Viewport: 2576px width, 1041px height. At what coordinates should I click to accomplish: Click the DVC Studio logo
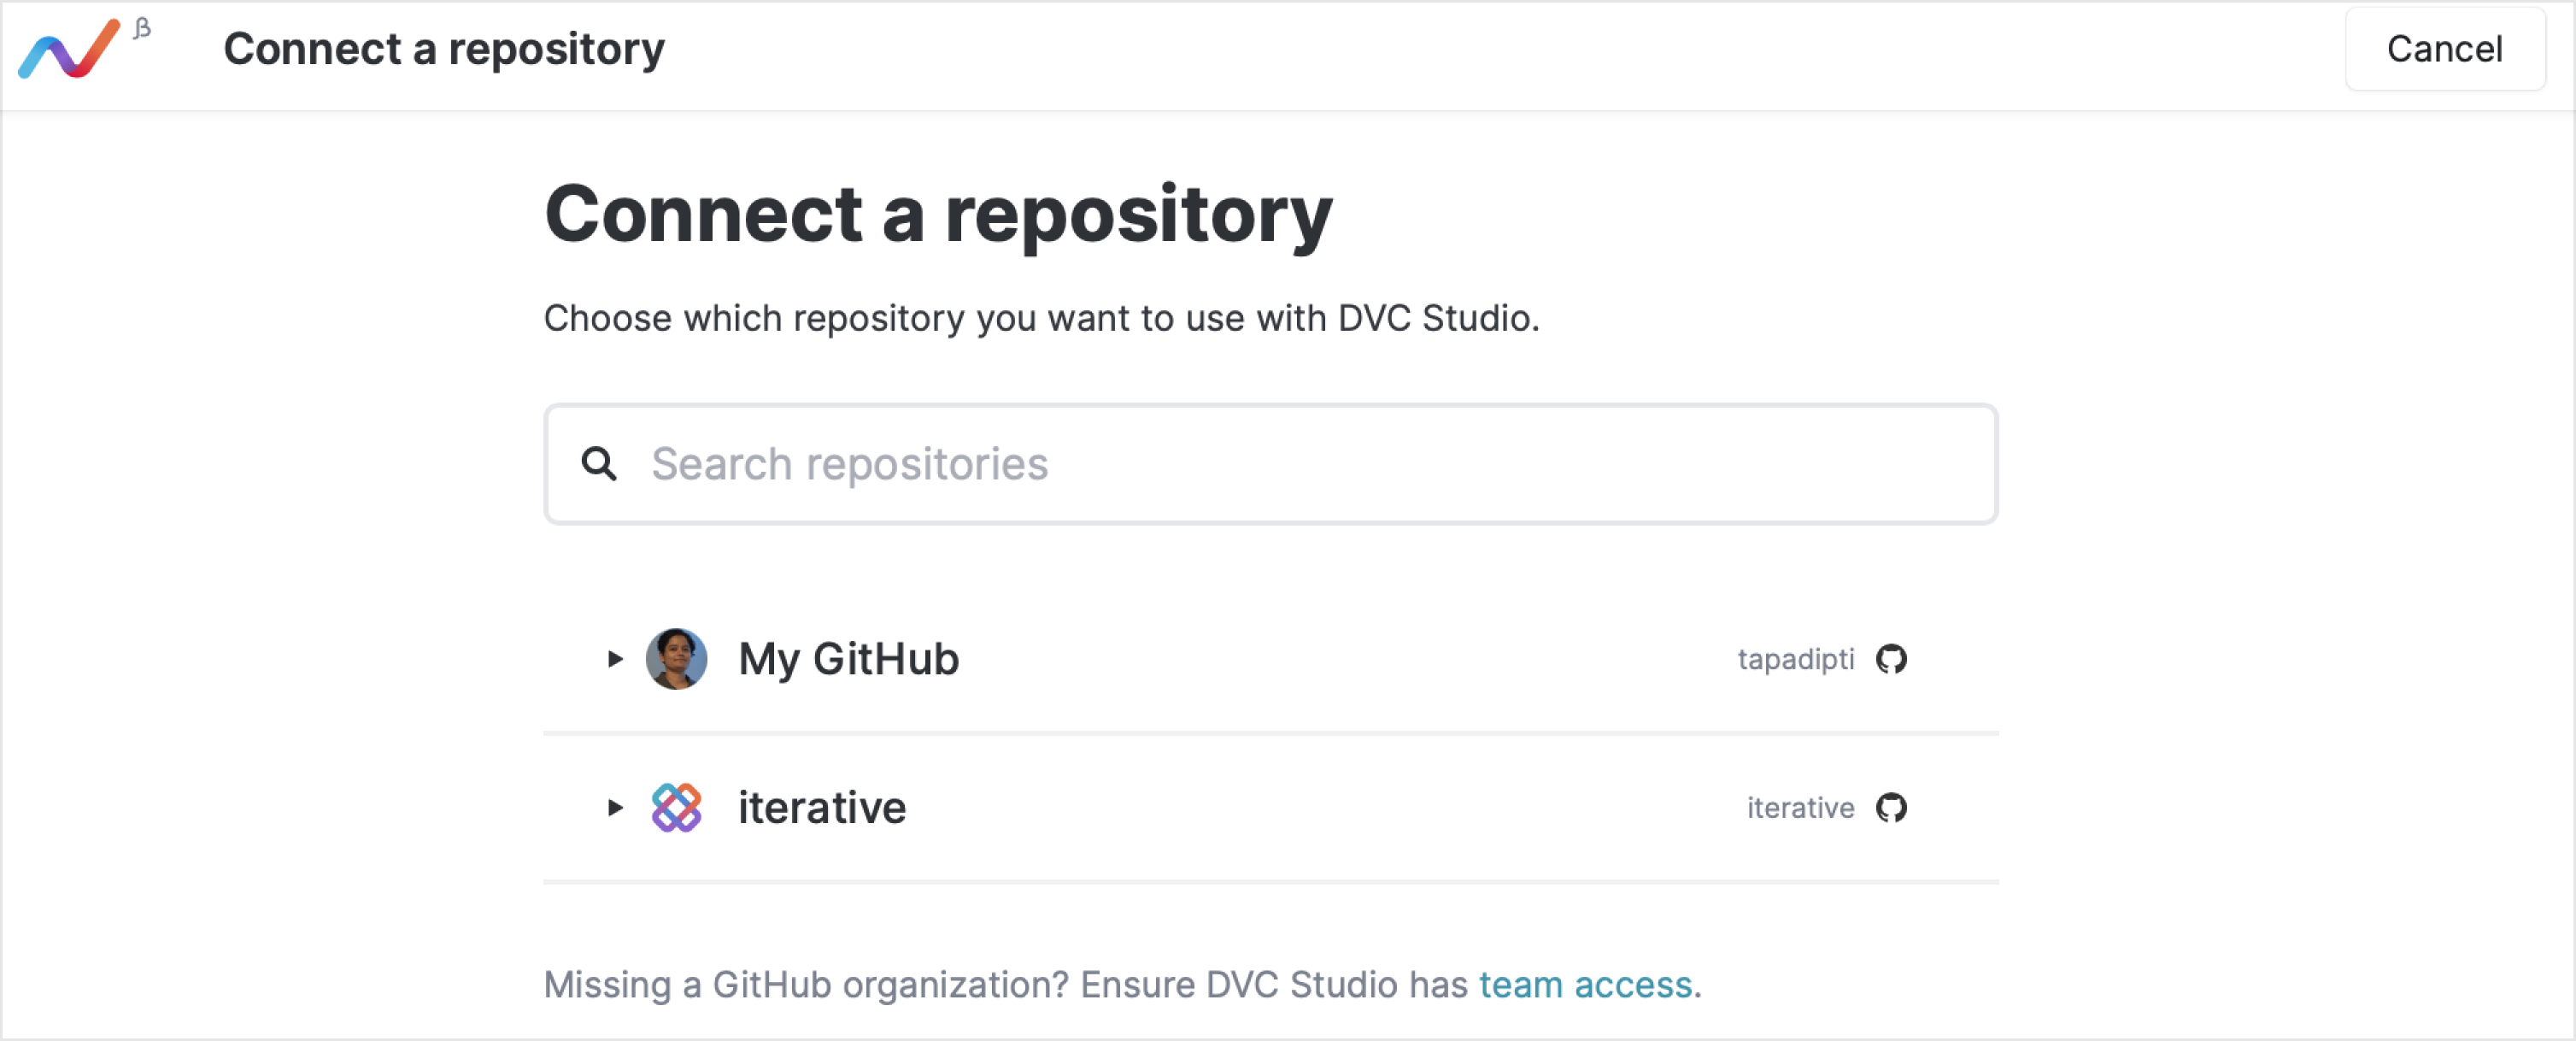[x=69, y=49]
